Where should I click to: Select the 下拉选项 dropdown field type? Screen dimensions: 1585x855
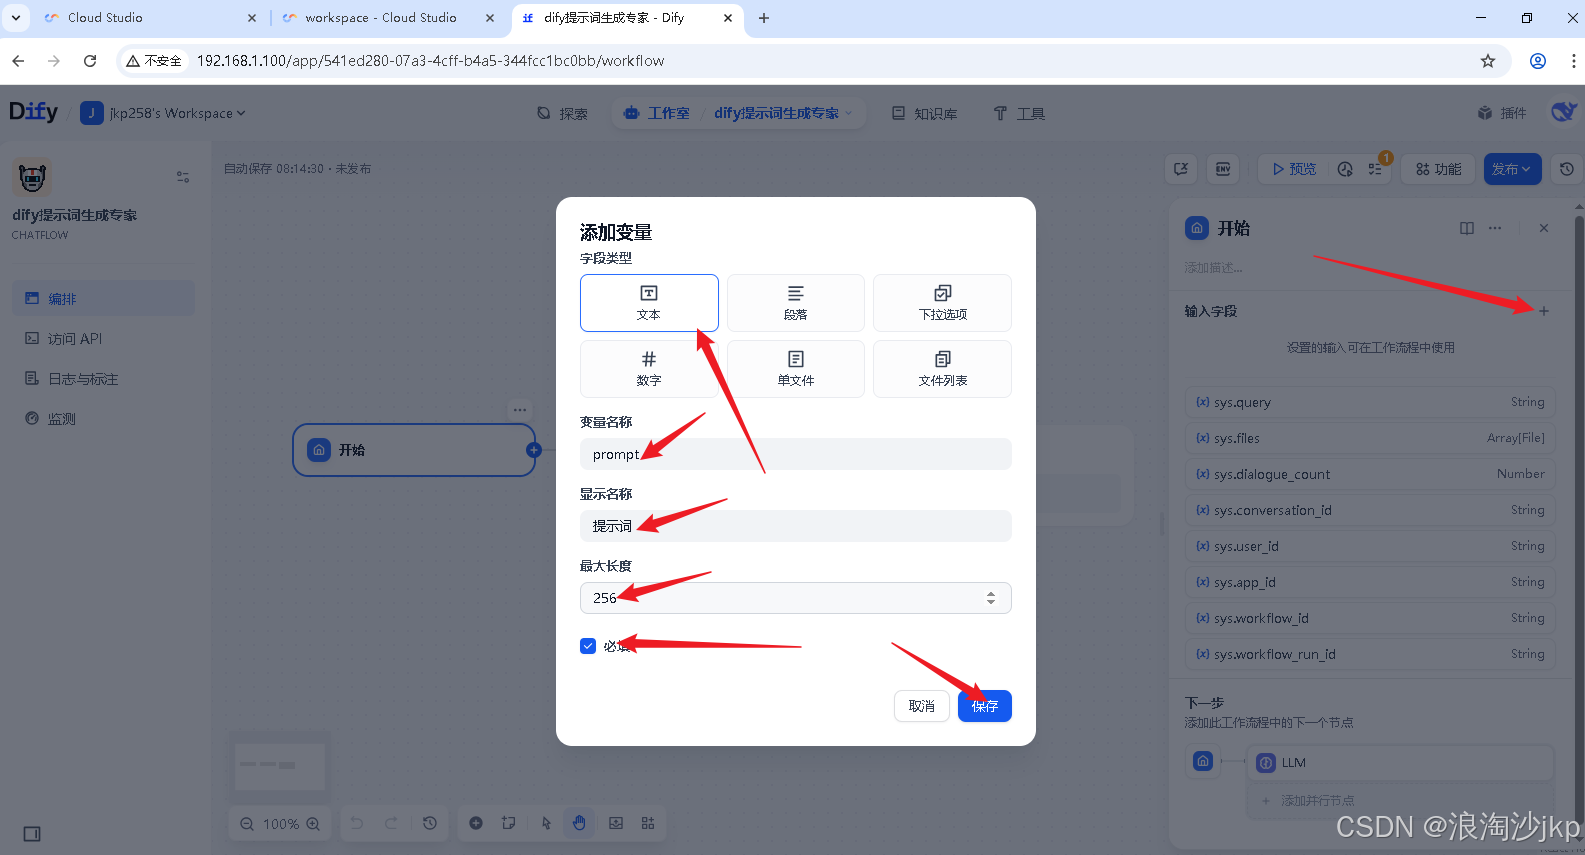[942, 303]
